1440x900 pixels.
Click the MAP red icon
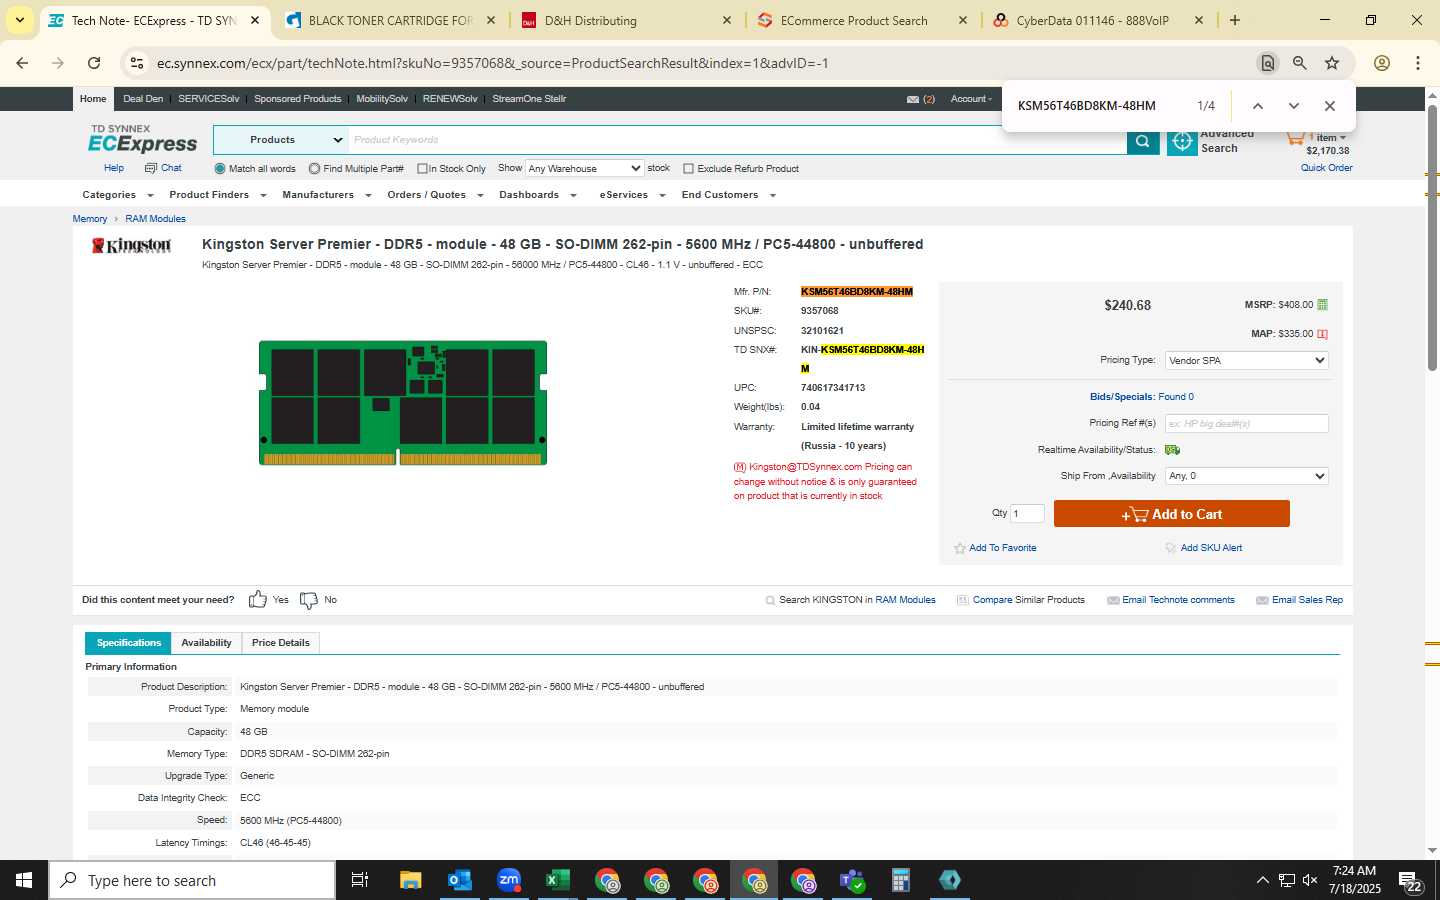tap(1322, 334)
